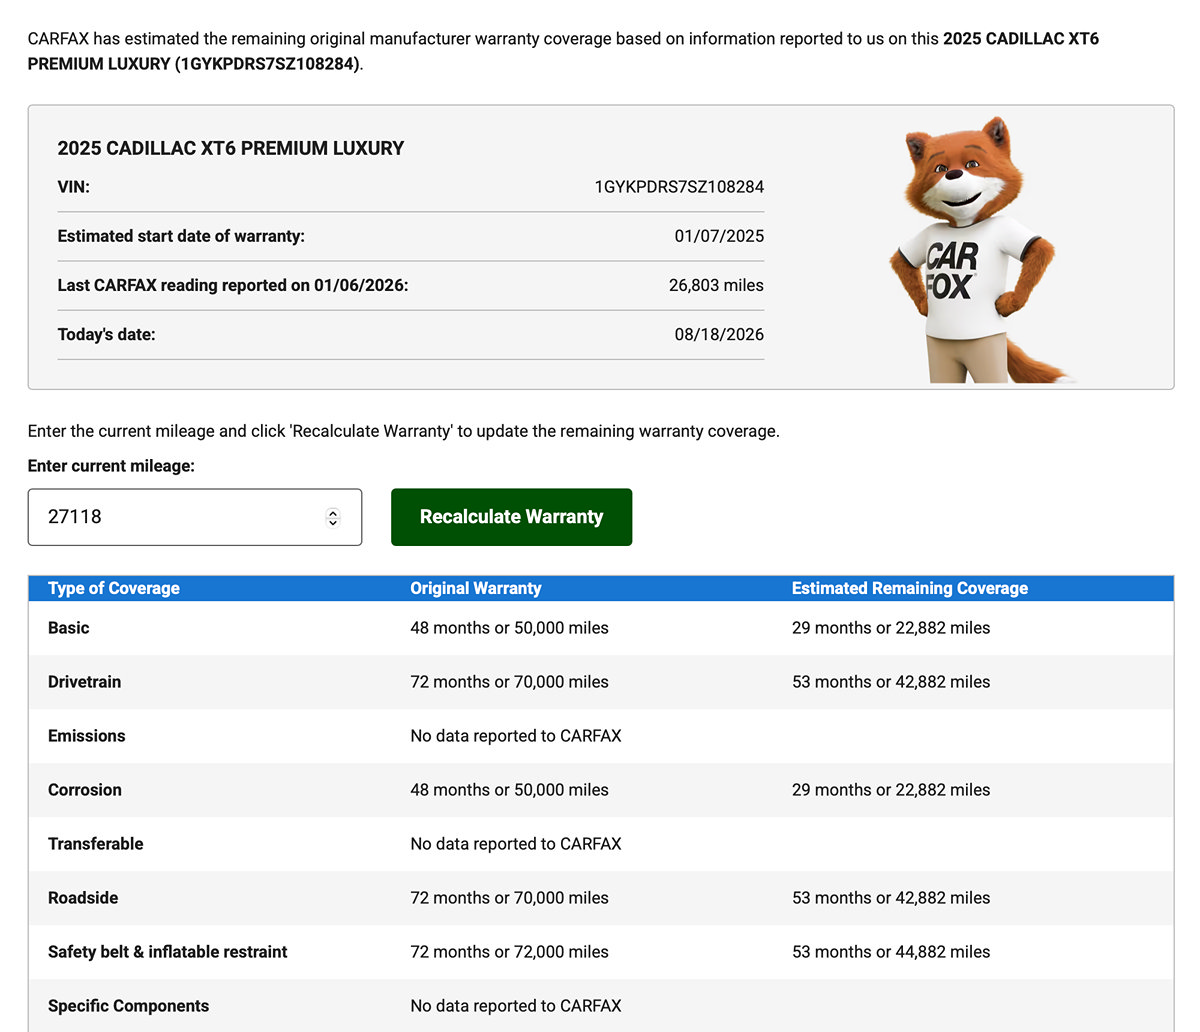Click Roadside's '72 months or 70,000 miles' original warranty
Screen dimensions: 1200x1032
pyautogui.click(x=509, y=898)
